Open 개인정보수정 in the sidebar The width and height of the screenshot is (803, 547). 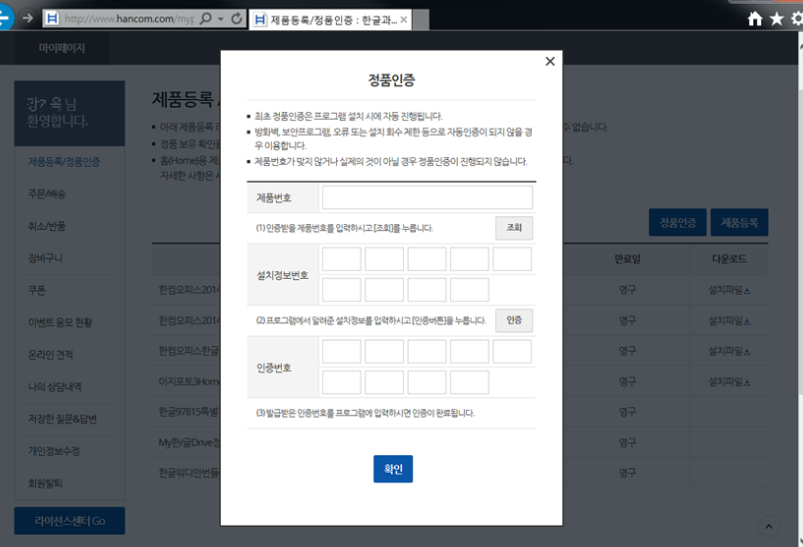tap(54, 451)
